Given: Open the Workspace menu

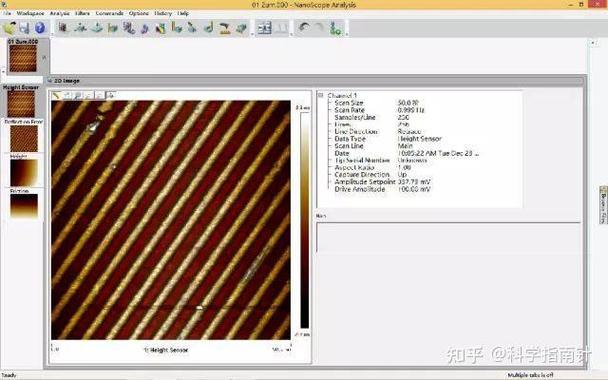Looking at the screenshot, I should tap(30, 13).
